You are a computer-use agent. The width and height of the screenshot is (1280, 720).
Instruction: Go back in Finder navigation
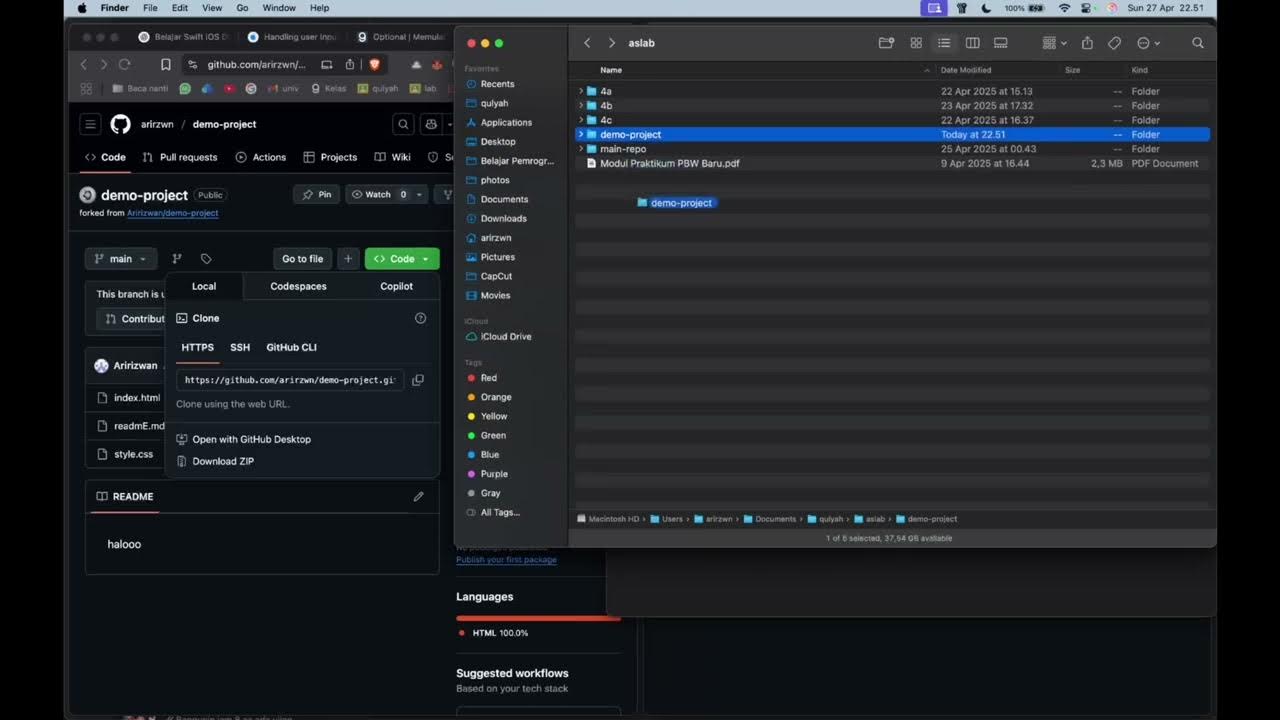tap(587, 43)
